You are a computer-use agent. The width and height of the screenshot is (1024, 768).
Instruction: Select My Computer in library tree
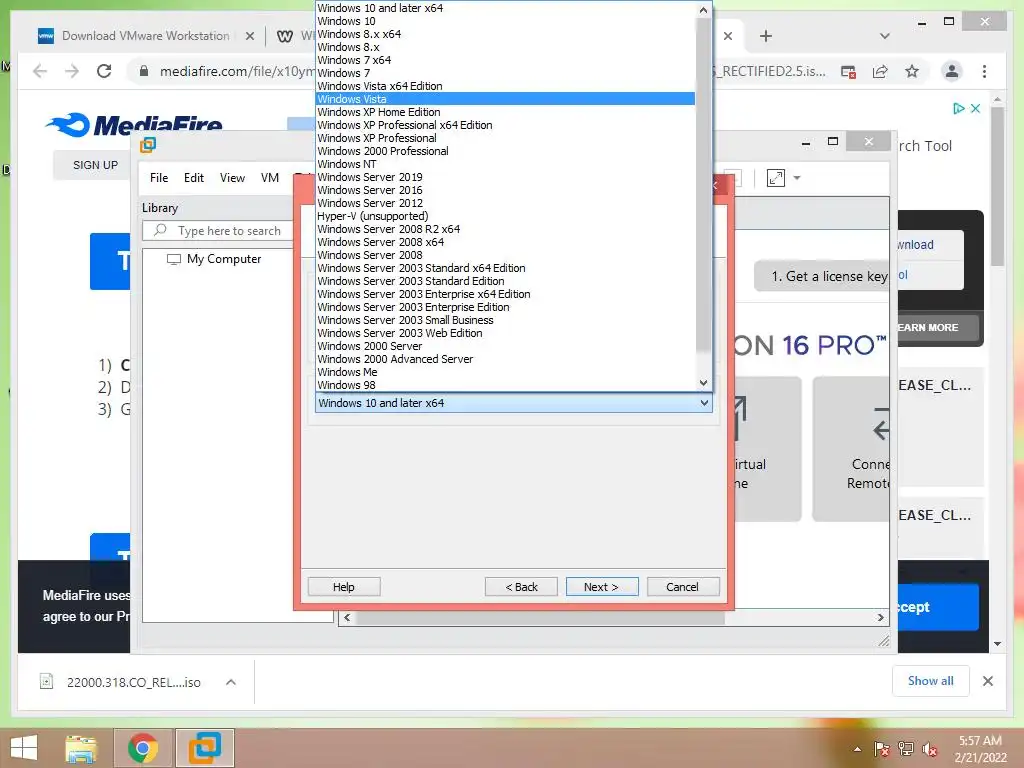[x=214, y=259]
